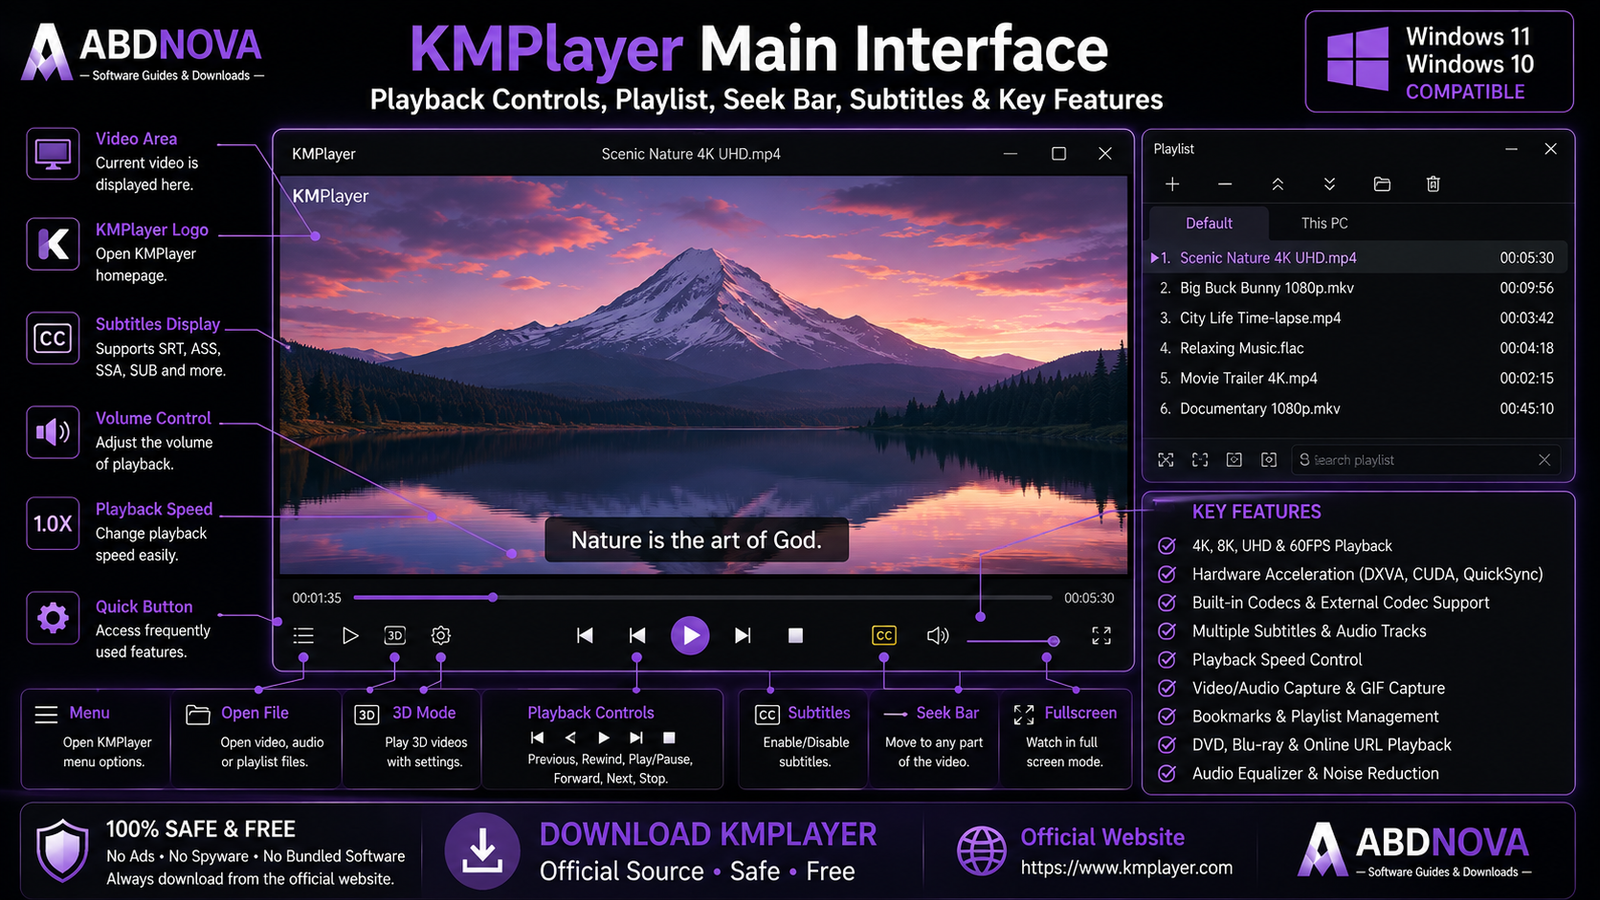This screenshot has height=900, width=1600.
Task: Click the outline play triangle beside the 3D button
Action: click(x=350, y=635)
